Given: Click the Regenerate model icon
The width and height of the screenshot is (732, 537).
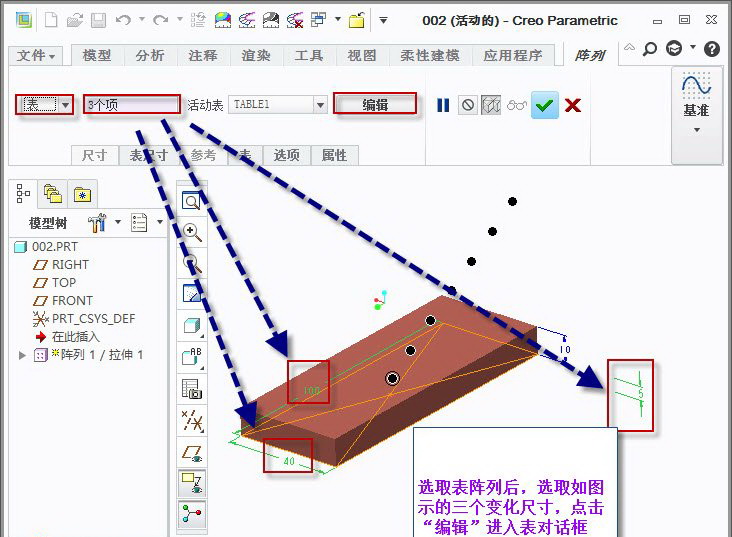Looking at the screenshot, I should tap(198, 20).
